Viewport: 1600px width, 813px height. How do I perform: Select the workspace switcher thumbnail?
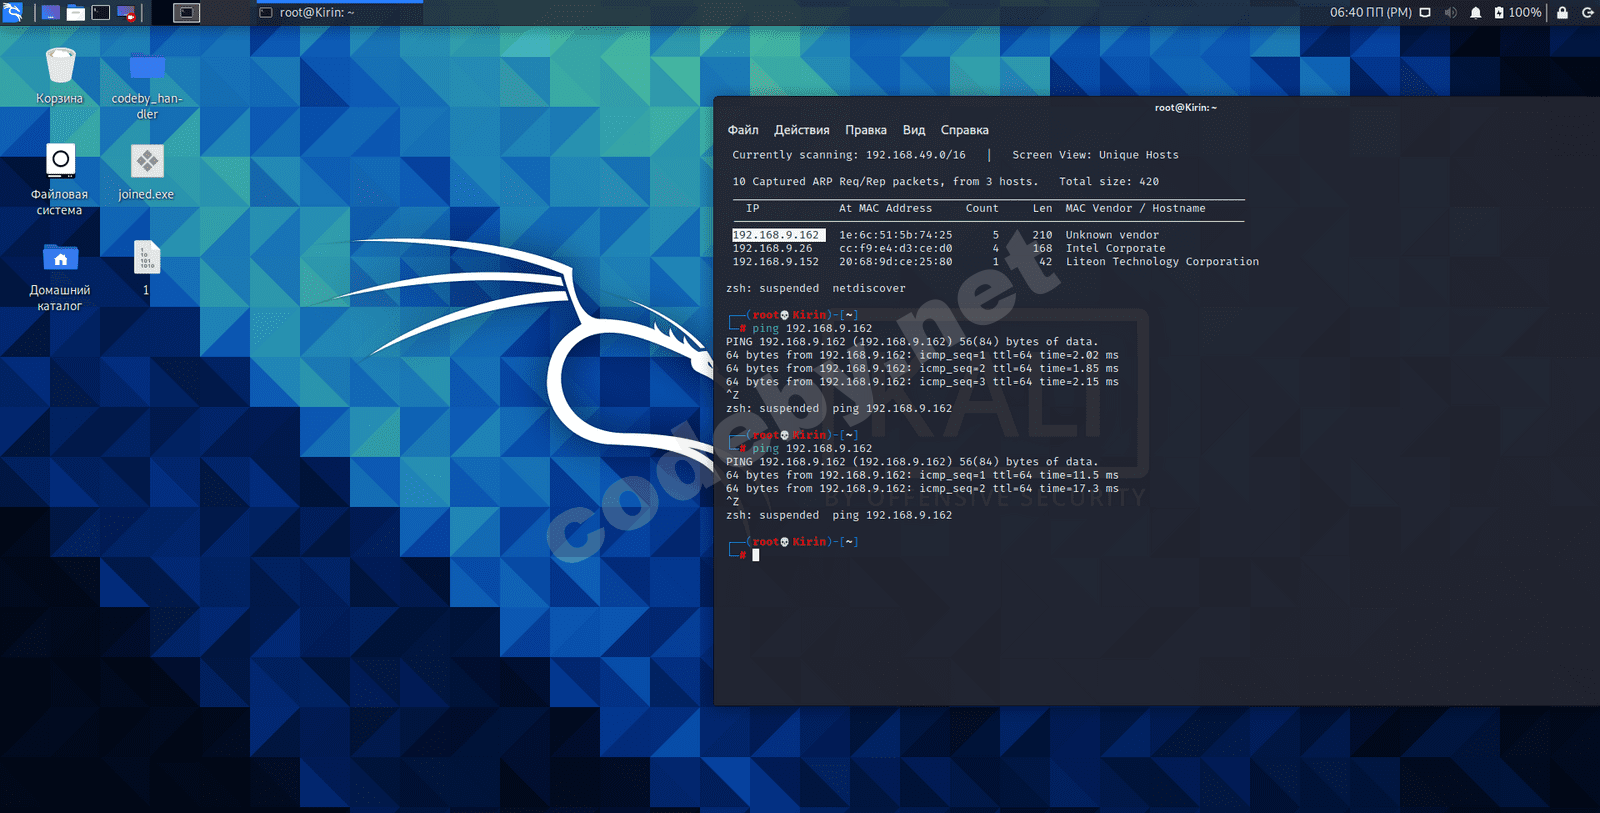(187, 13)
